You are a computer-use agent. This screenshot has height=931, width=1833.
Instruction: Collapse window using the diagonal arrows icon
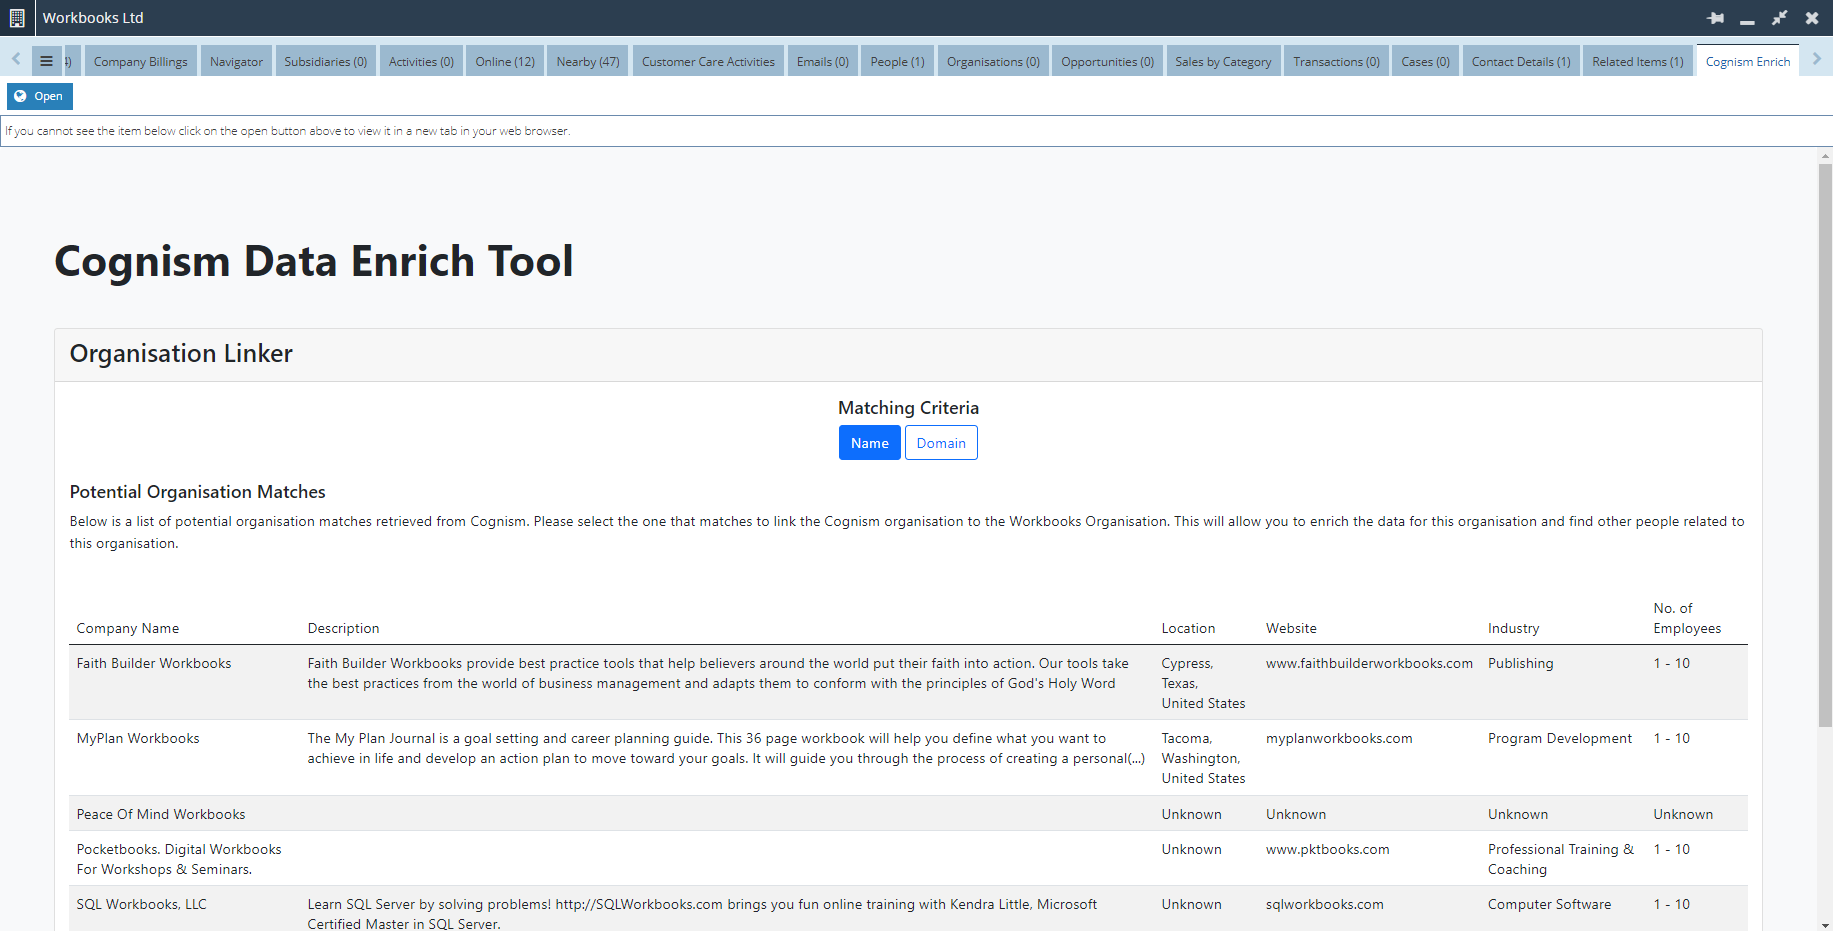(x=1779, y=18)
